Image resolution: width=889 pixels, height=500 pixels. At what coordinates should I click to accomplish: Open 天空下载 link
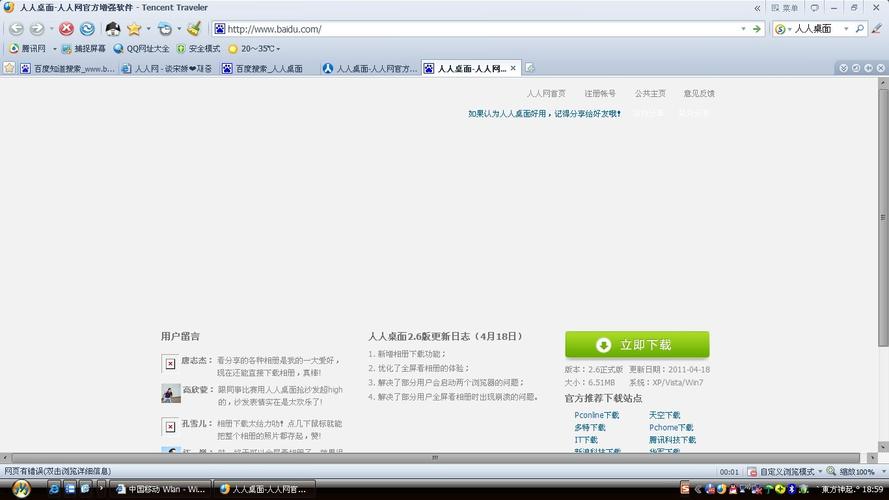point(664,415)
